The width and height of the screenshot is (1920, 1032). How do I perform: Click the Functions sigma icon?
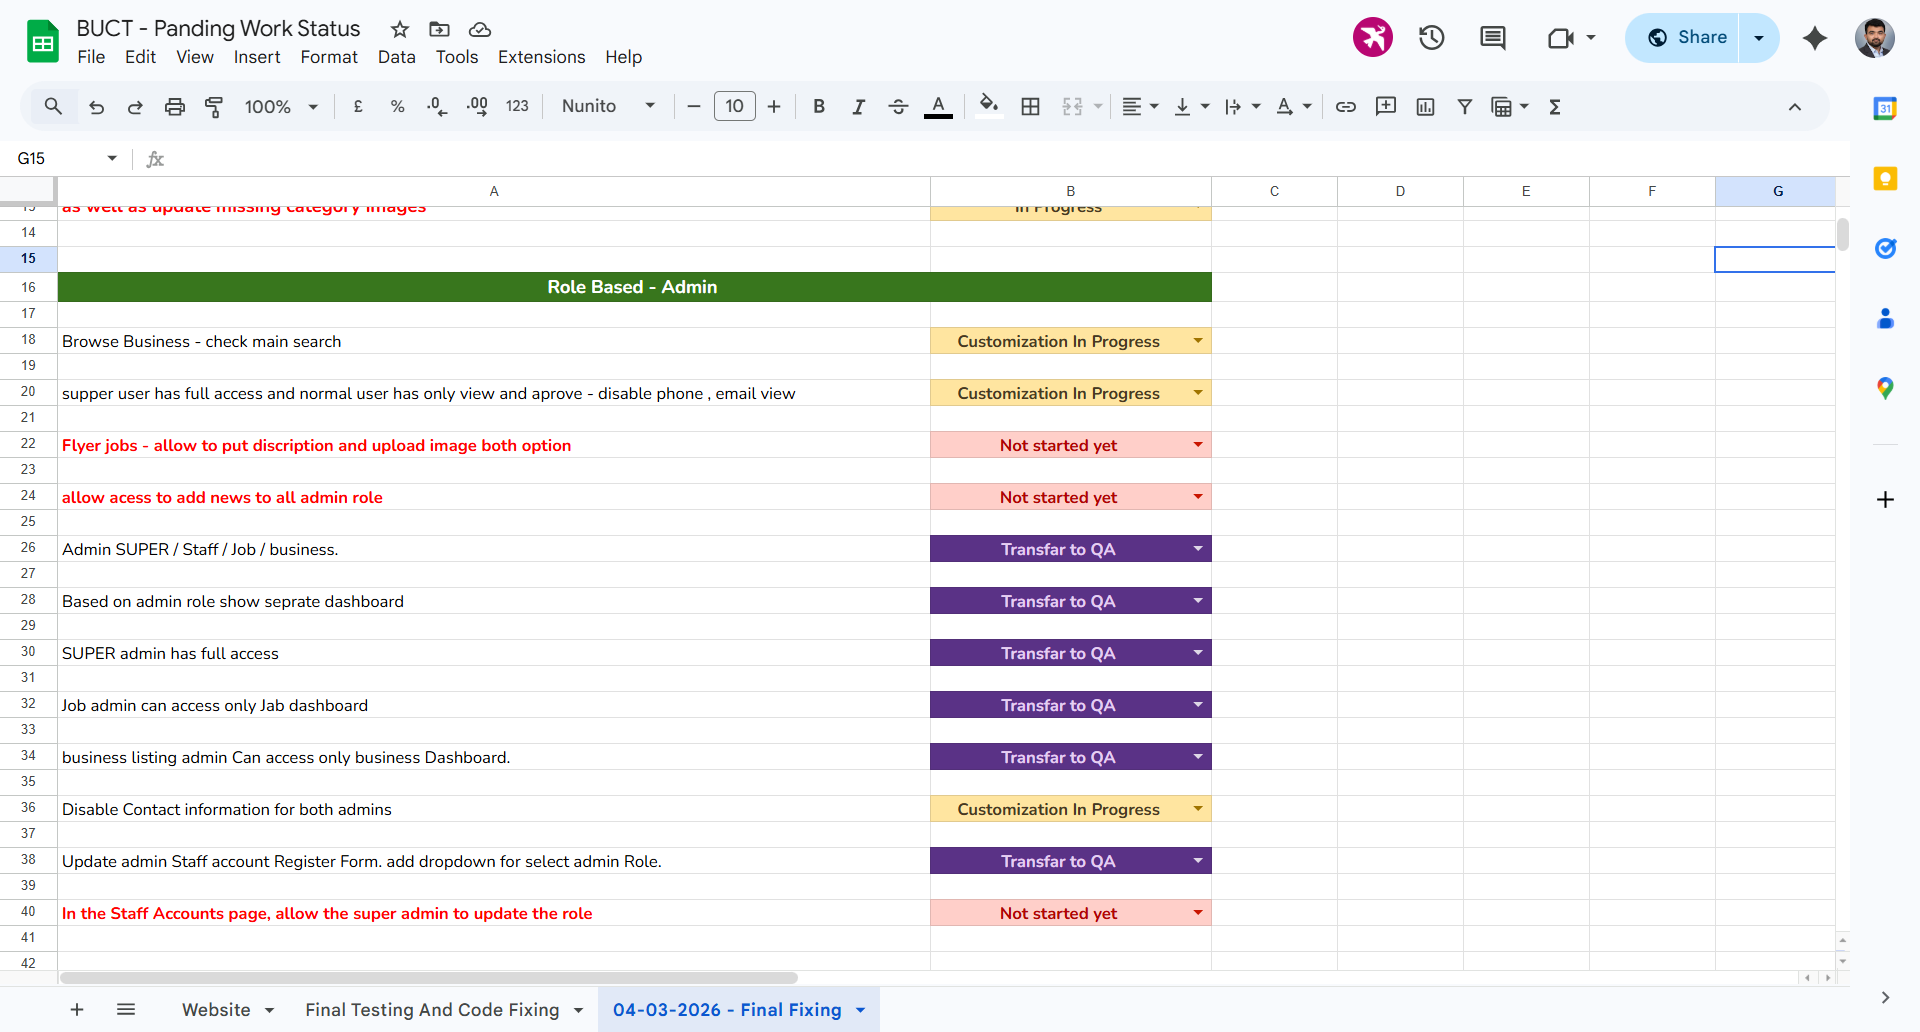pyautogui.click(x=1555, y=107)
